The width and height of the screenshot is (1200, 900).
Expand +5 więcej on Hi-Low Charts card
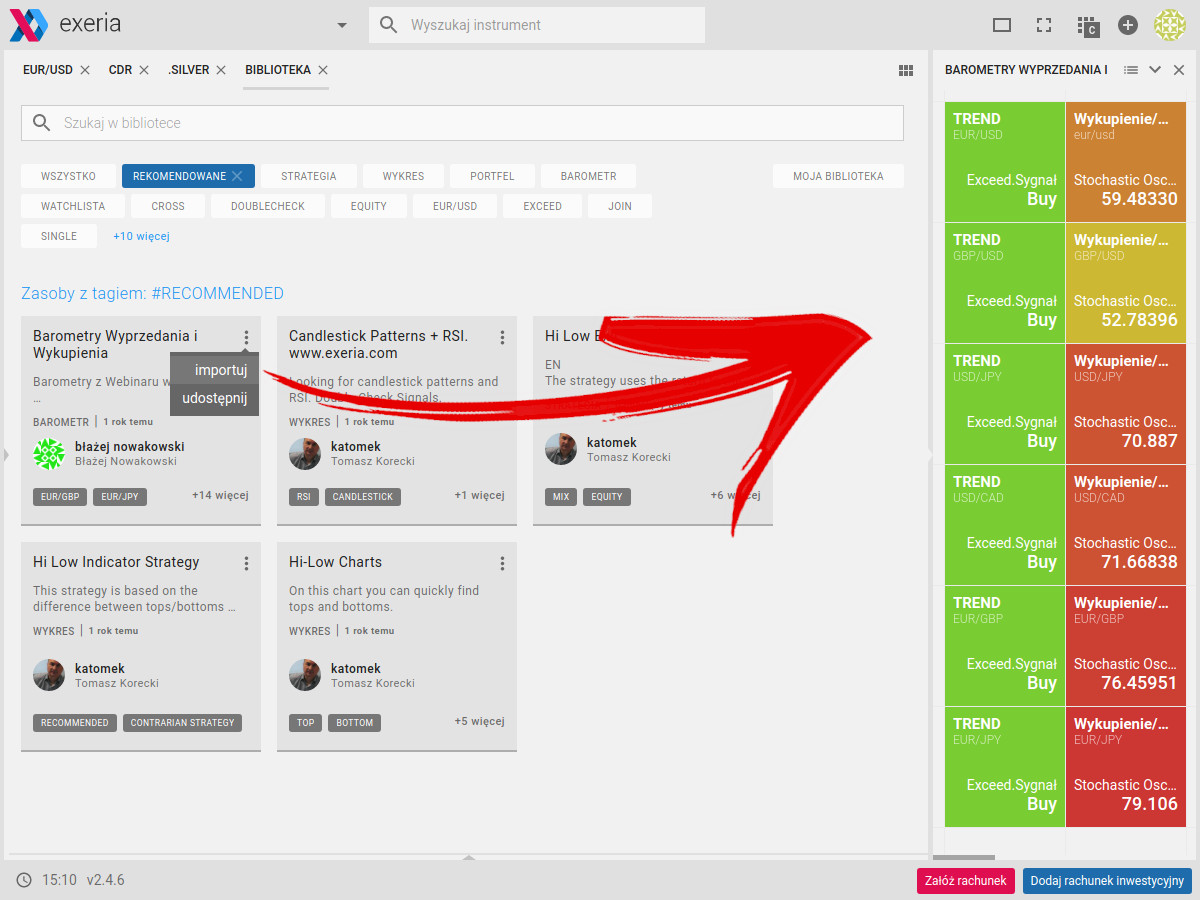pyautogui.click(x=479, y=721)
